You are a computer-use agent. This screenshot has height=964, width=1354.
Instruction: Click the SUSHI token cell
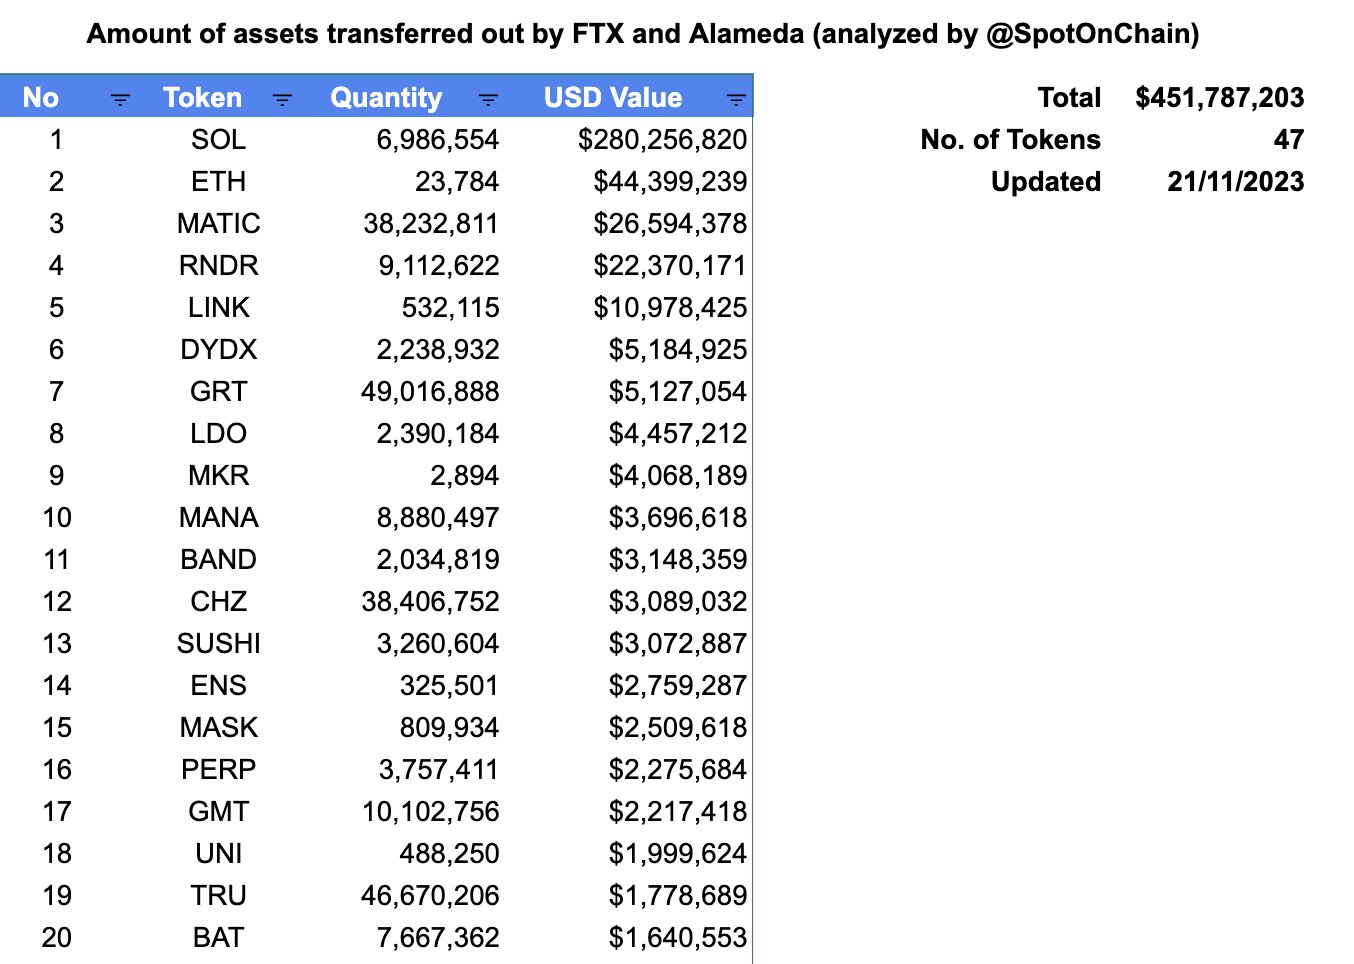click(218, 644)
